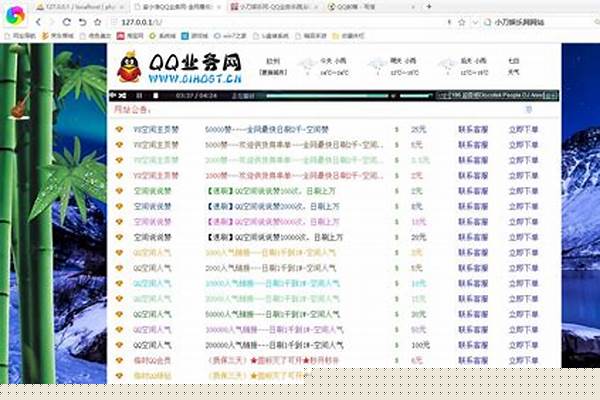Open the win7之家 bookmark
Viewport: 600px width, 400px height.
click(x=230, y=36)
